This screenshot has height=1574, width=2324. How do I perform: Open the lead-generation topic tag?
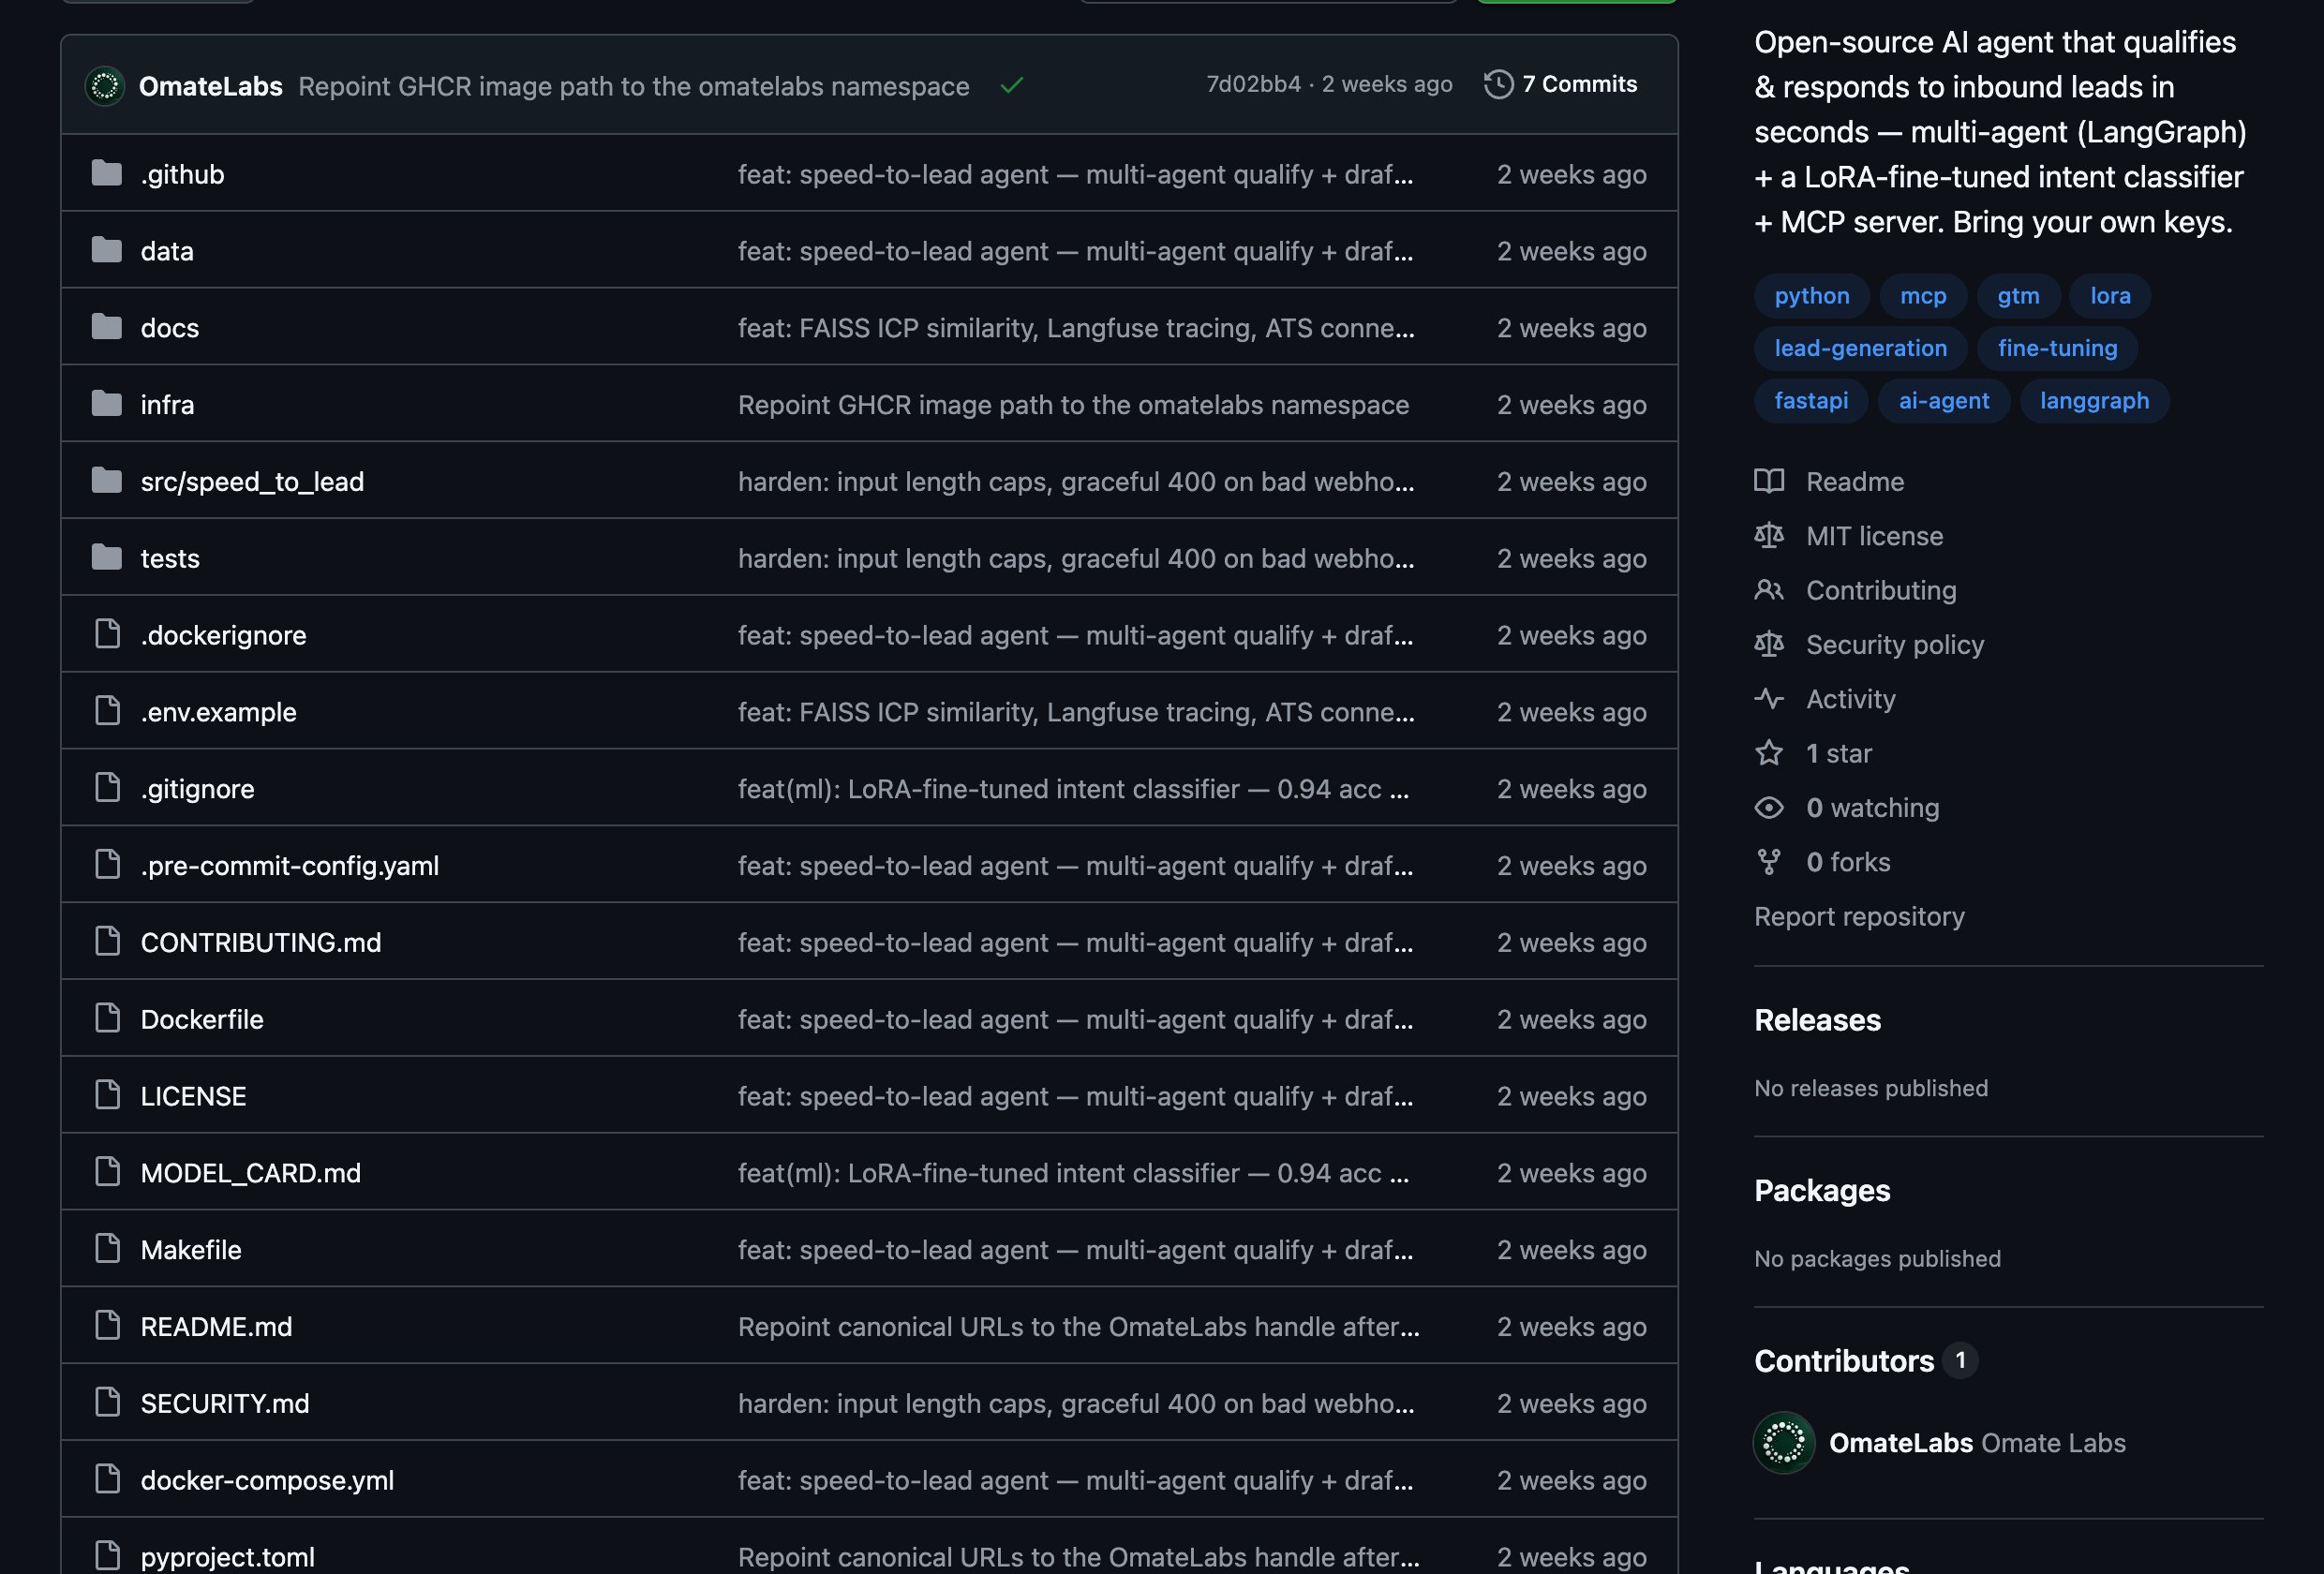tap(1860, 348)
